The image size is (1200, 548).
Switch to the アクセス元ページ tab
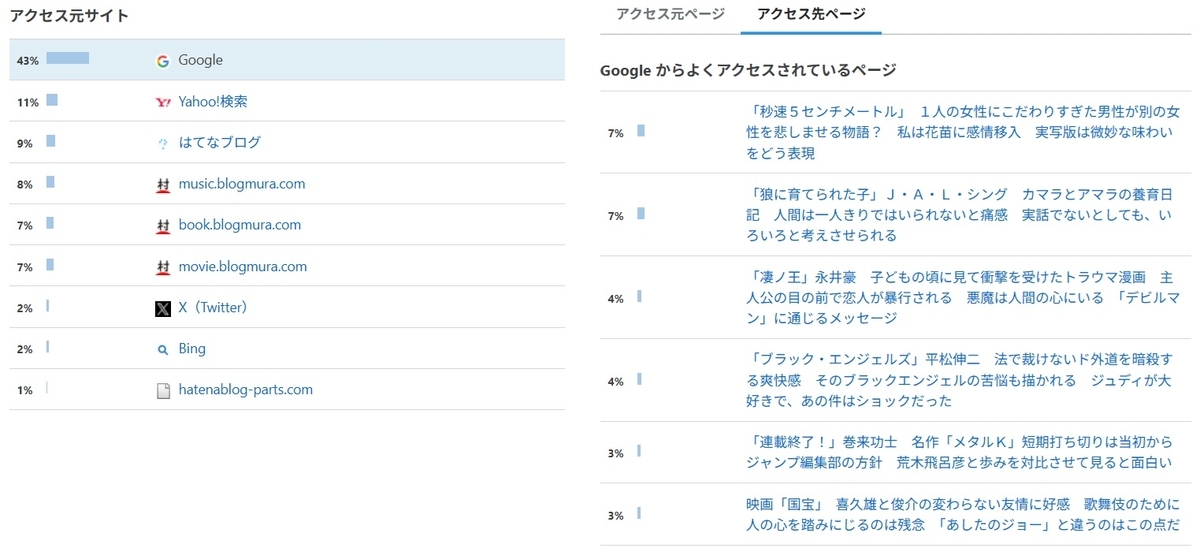(670, 14)
